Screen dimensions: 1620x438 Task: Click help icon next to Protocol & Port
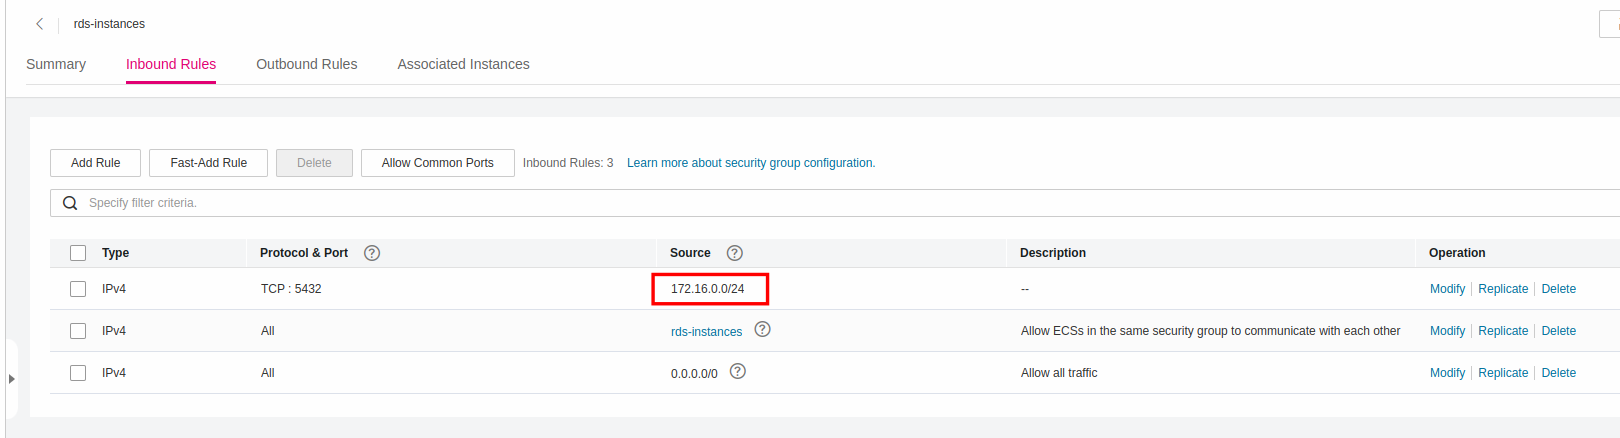point(372,253)
